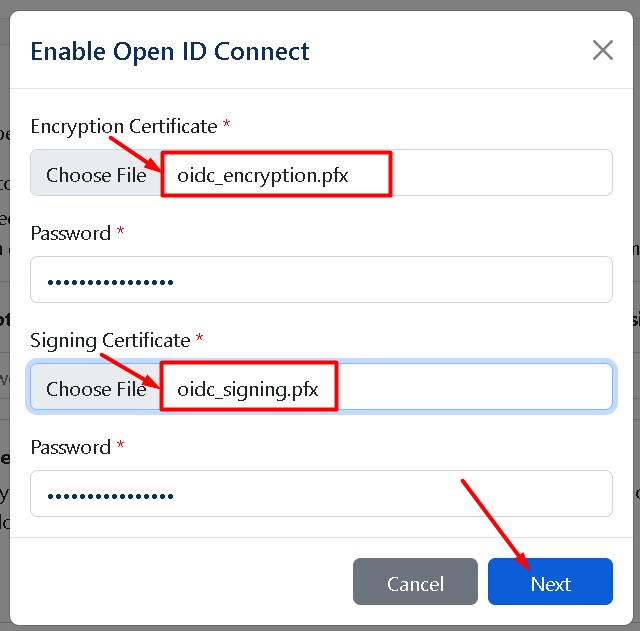This screenshot has height=631, width=640.
Task: Click the Enable Open ID Connect title
Action: point(170,51)
